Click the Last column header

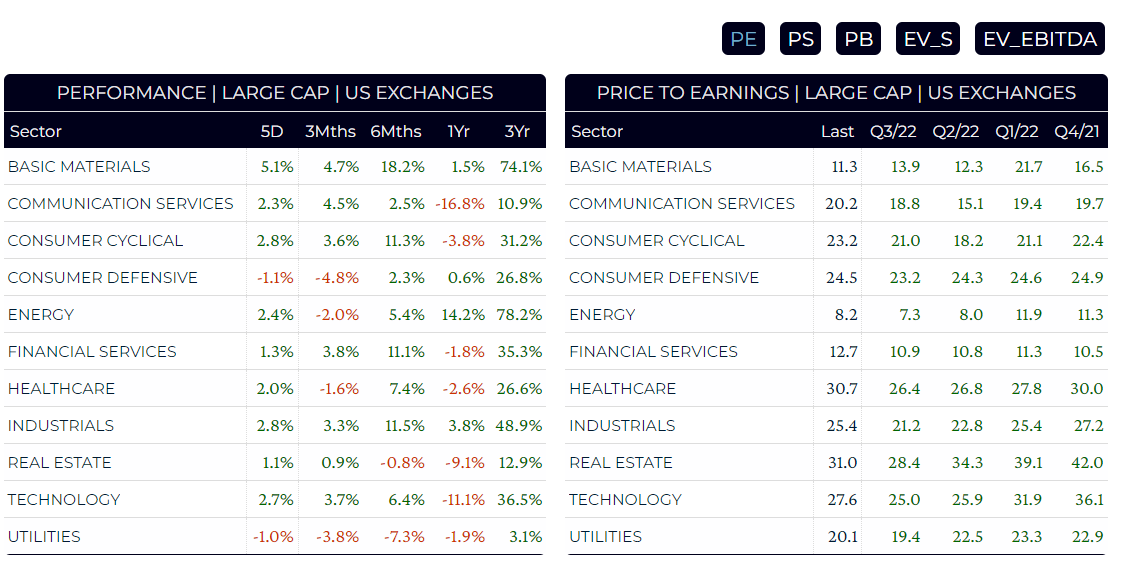click(x=837, y=132)
